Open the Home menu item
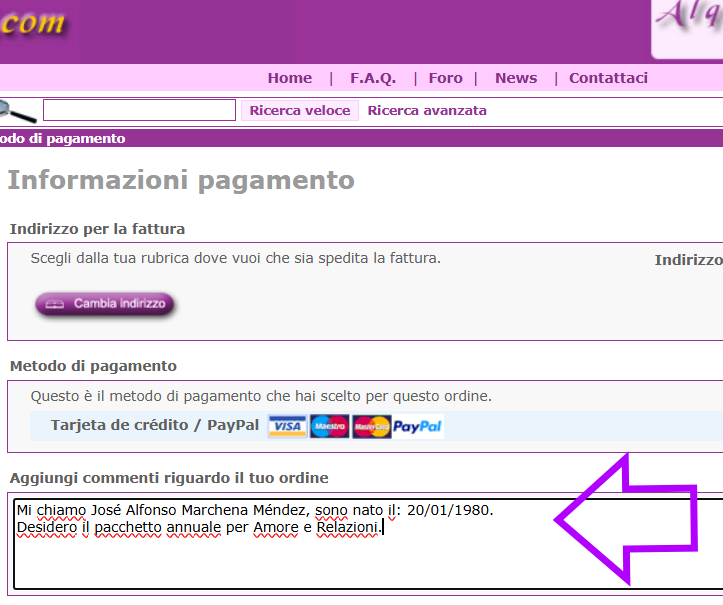The image size is (723, 605). pyautogui.click(x=290, y=78)
